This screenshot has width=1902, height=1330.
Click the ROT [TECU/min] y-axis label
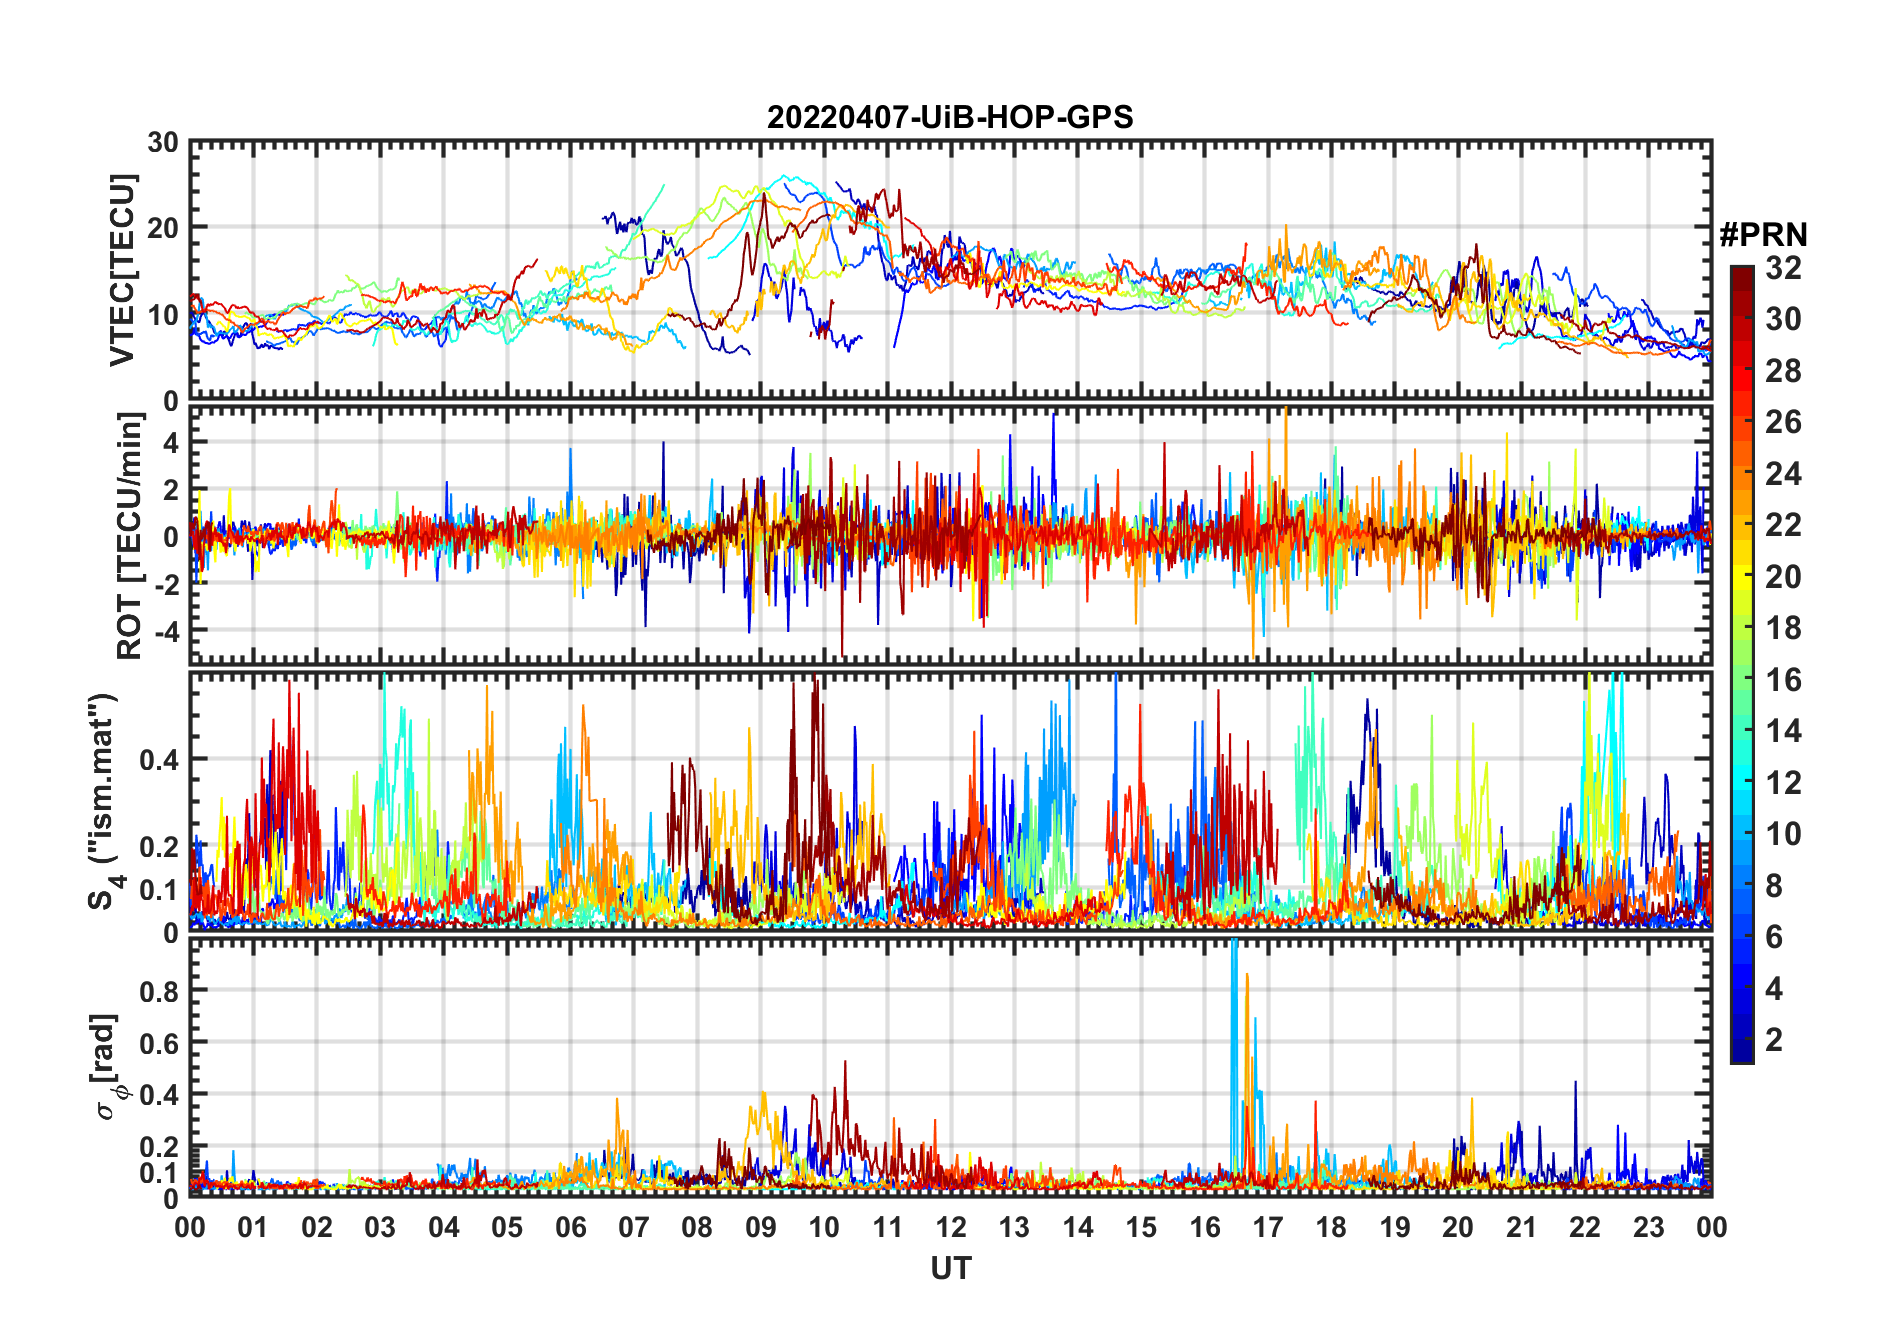pos(129,535)
